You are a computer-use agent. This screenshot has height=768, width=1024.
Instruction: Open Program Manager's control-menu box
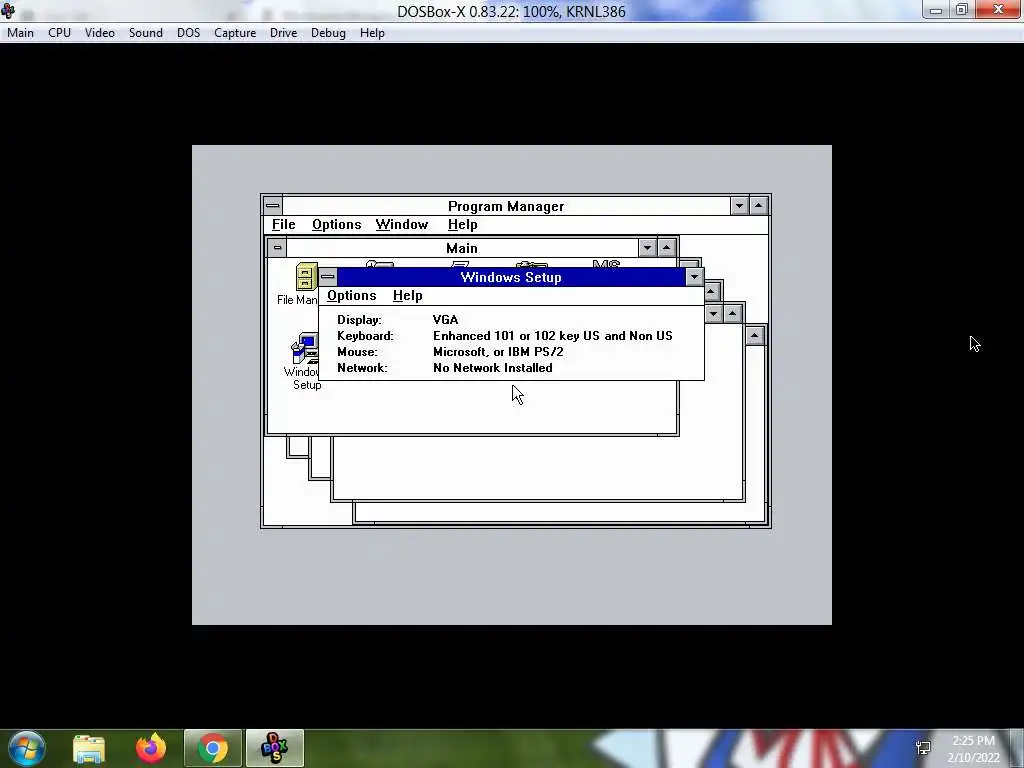[x=273, y=206]
